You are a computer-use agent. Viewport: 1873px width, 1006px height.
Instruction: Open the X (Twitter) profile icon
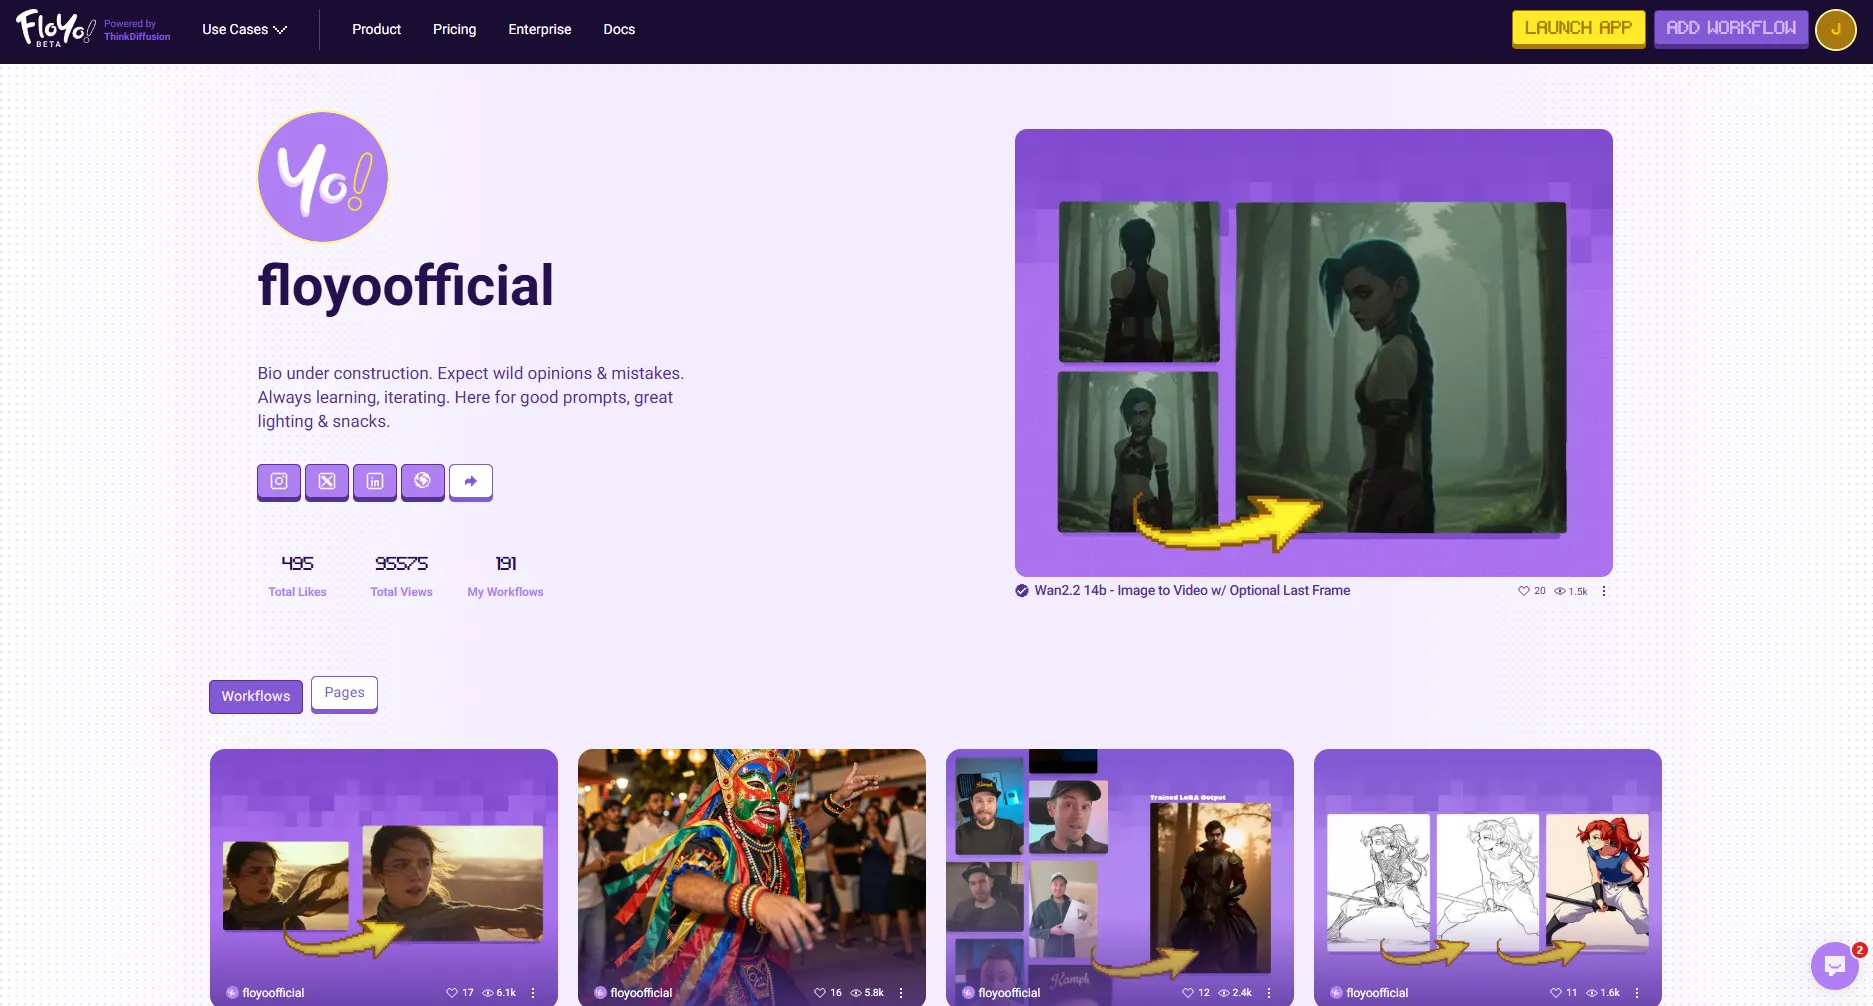tap(327, 481)
